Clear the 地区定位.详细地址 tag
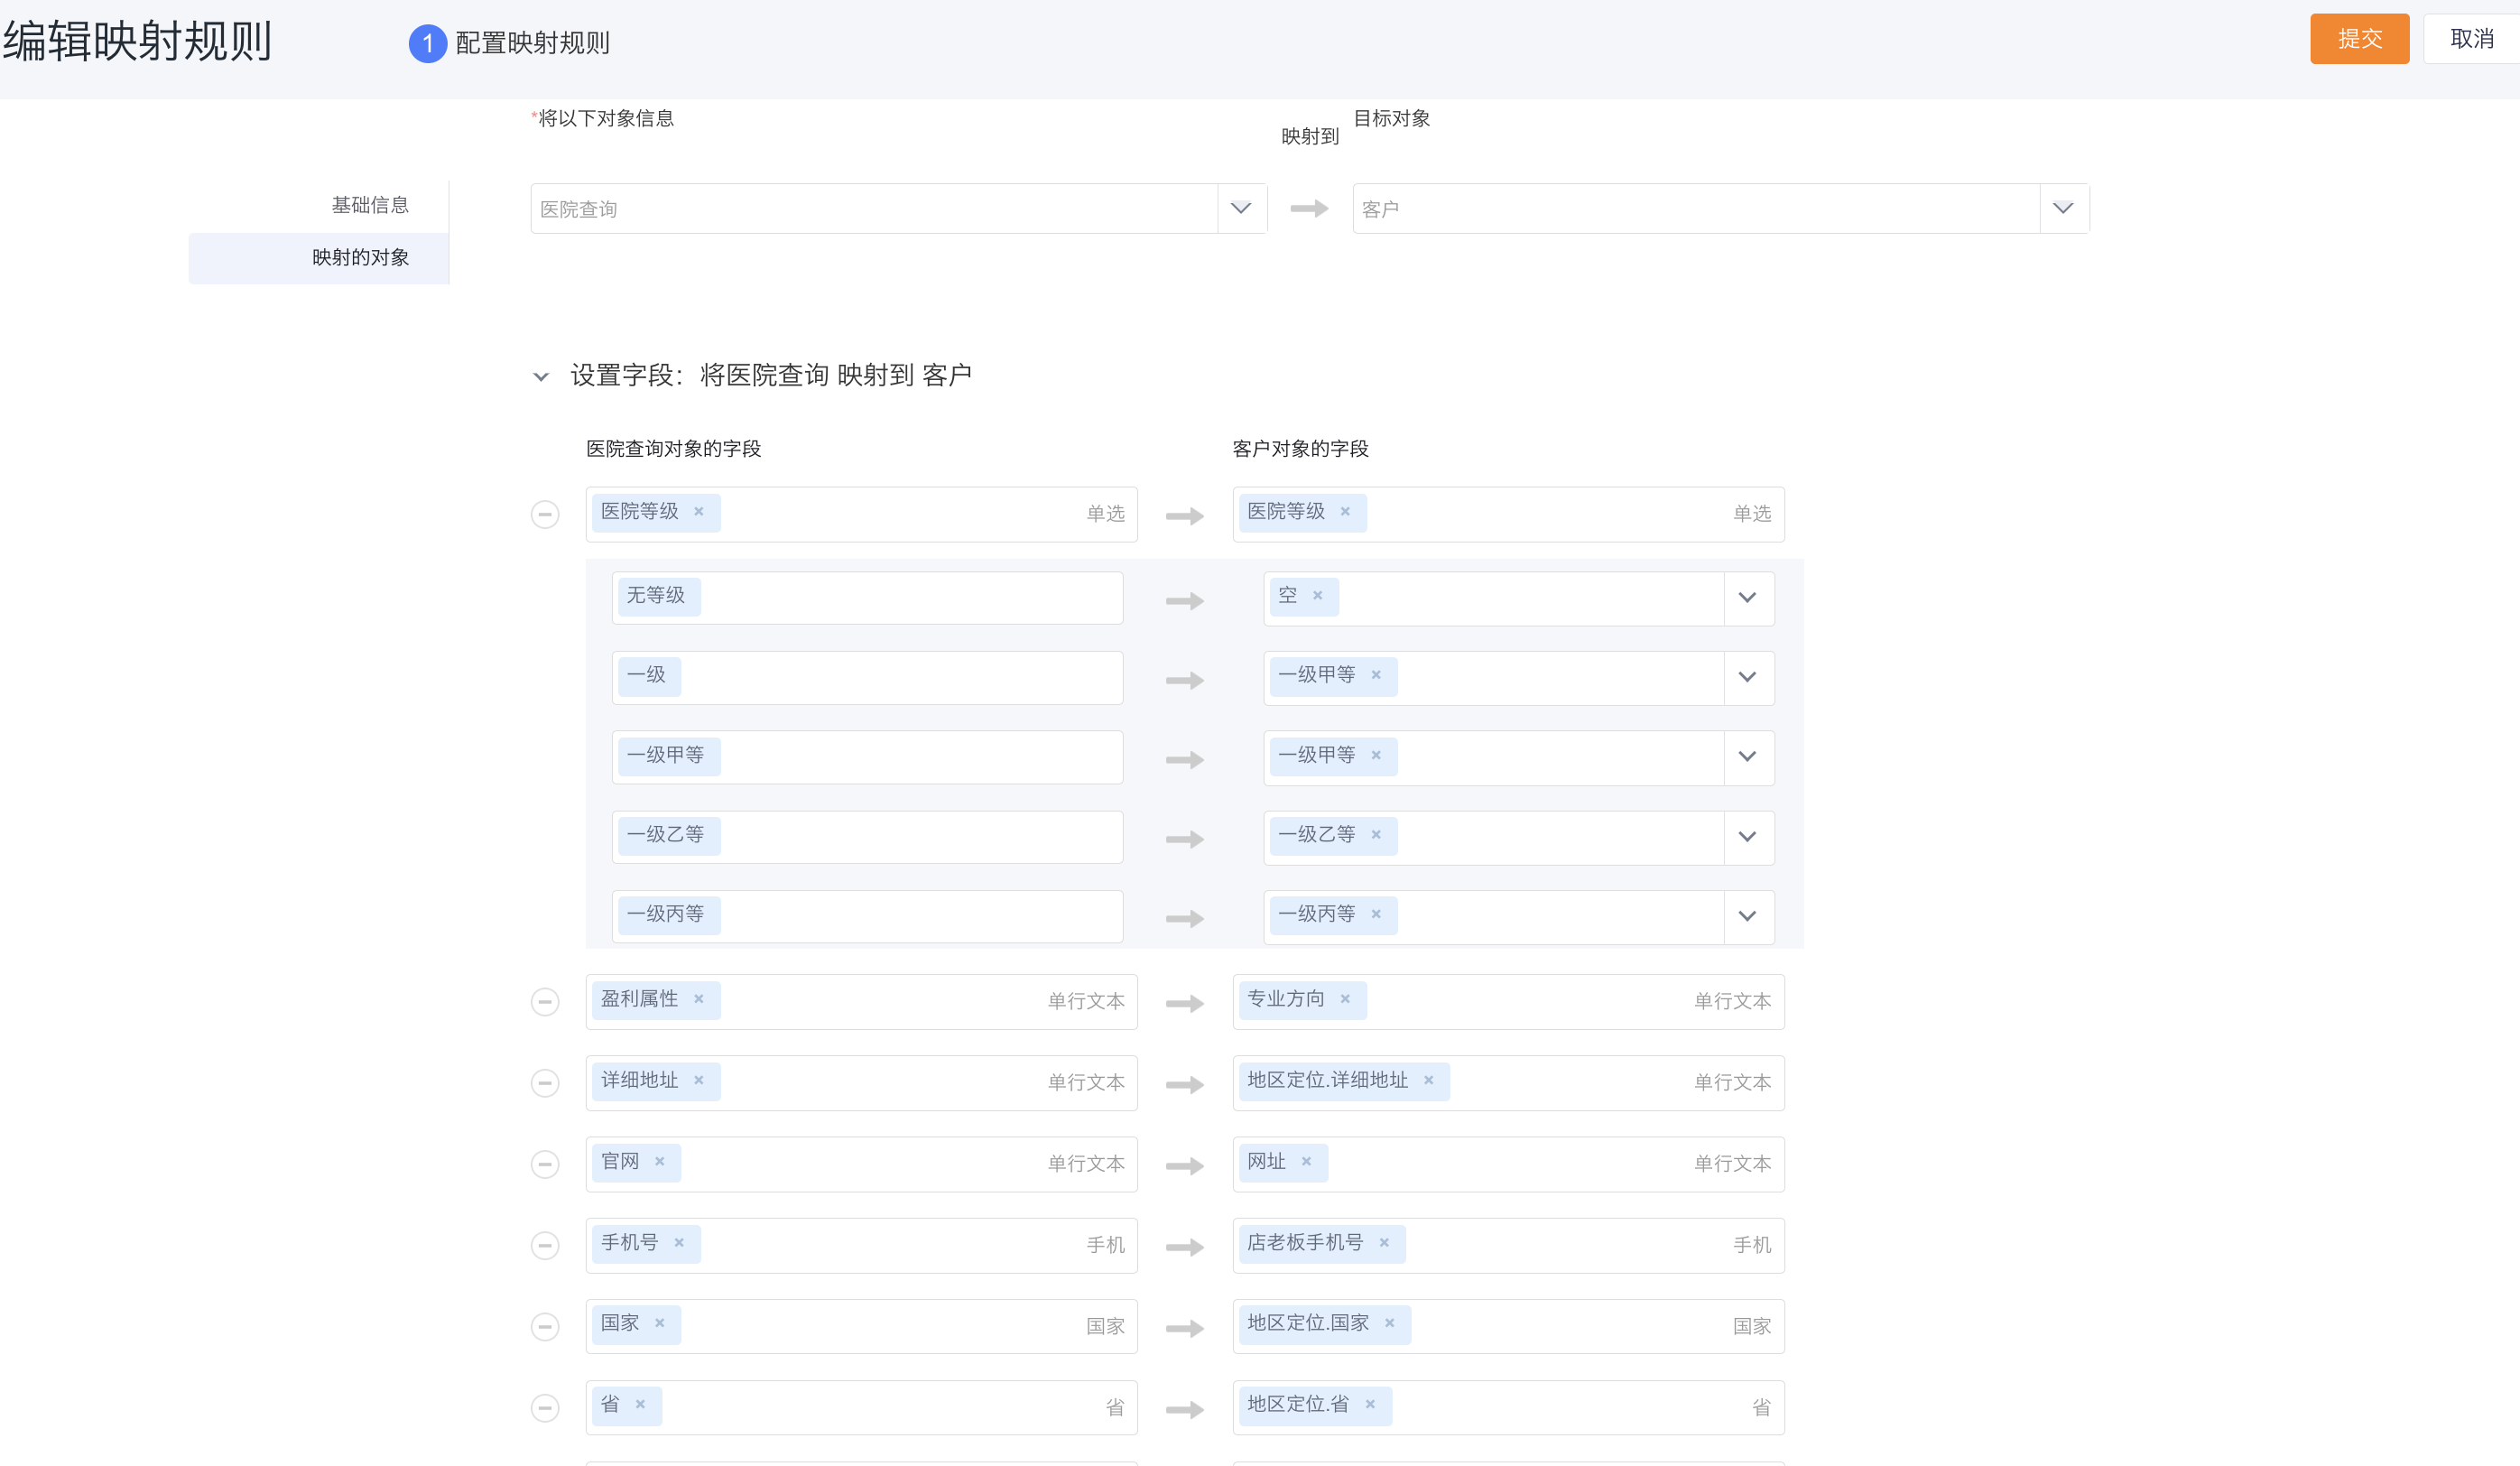2520x1466 pixels. [x=1428, y=1080]
